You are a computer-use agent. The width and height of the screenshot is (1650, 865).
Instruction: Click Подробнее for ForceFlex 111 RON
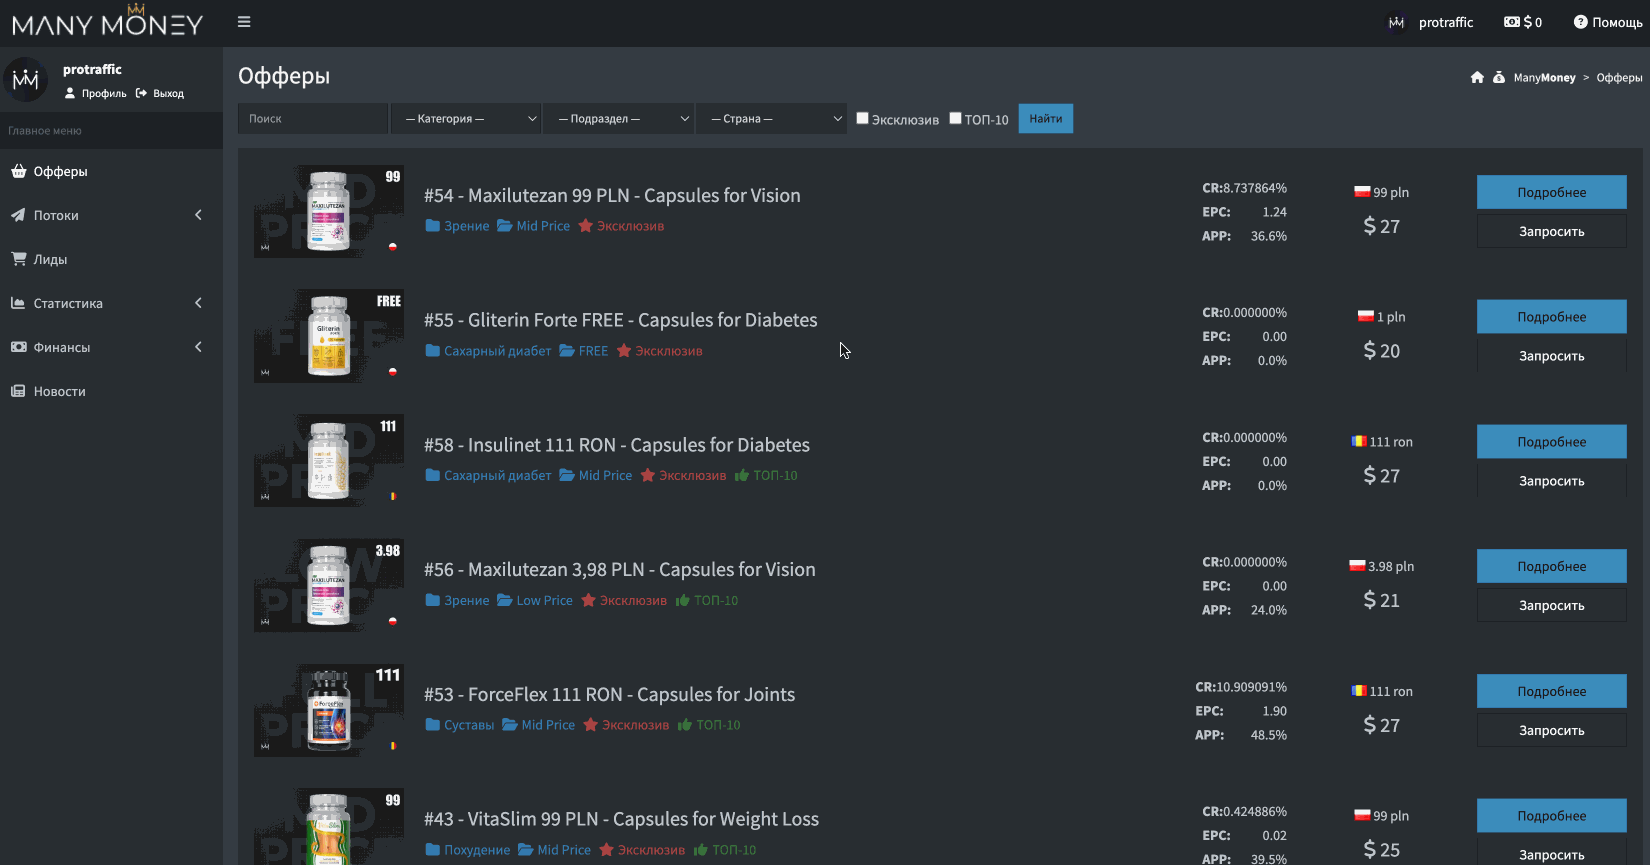tap(1552, 691)
